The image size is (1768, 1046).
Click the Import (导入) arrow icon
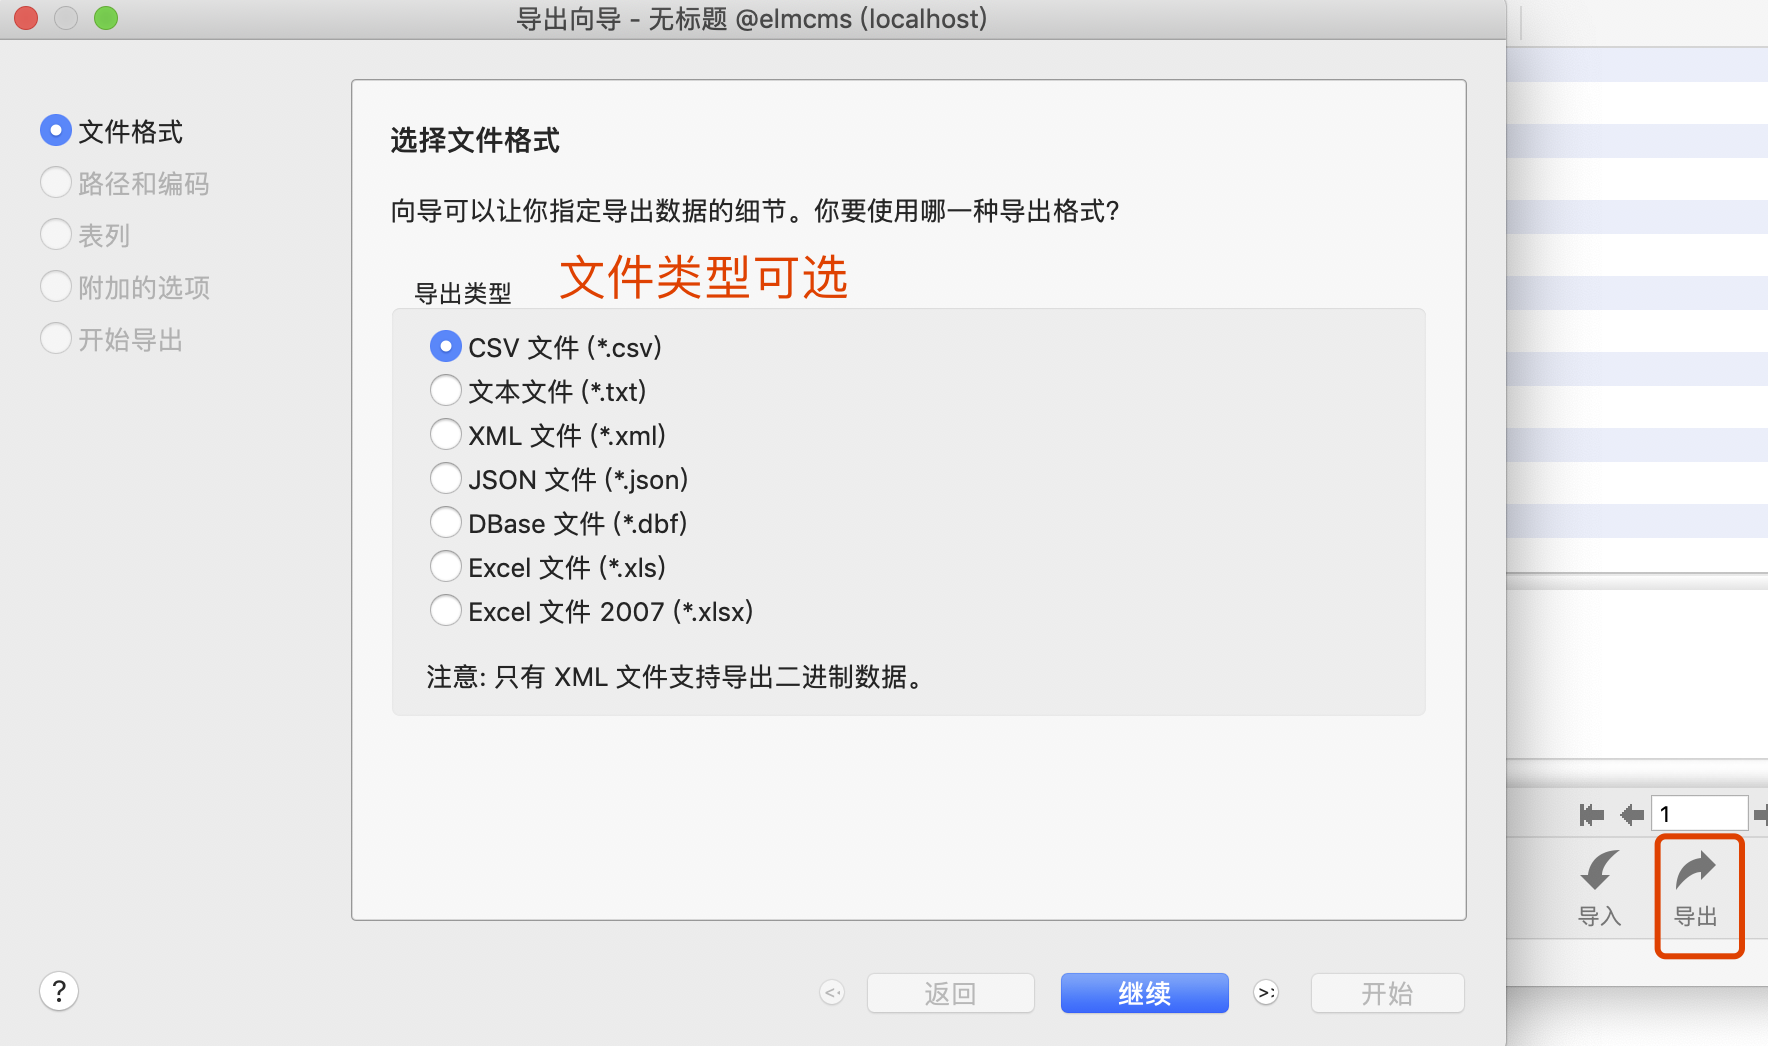[1599, 870]
